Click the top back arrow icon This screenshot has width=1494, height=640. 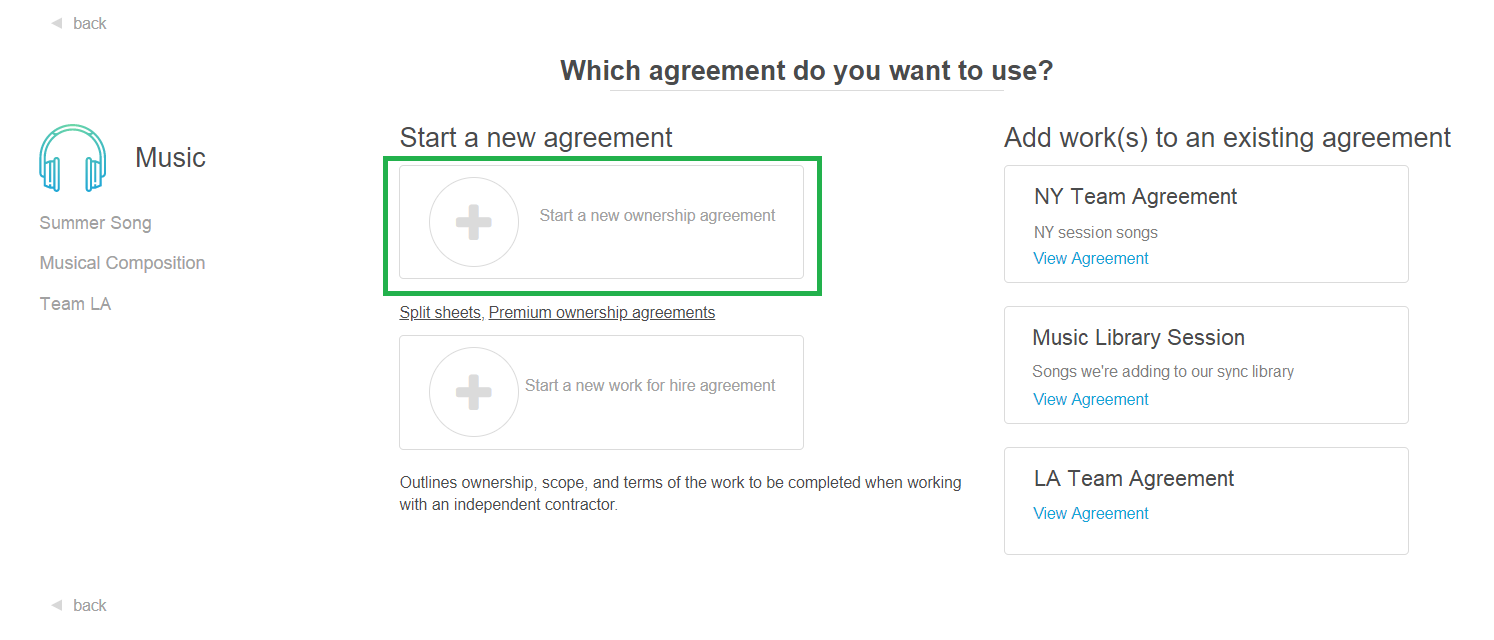(56, 23)
